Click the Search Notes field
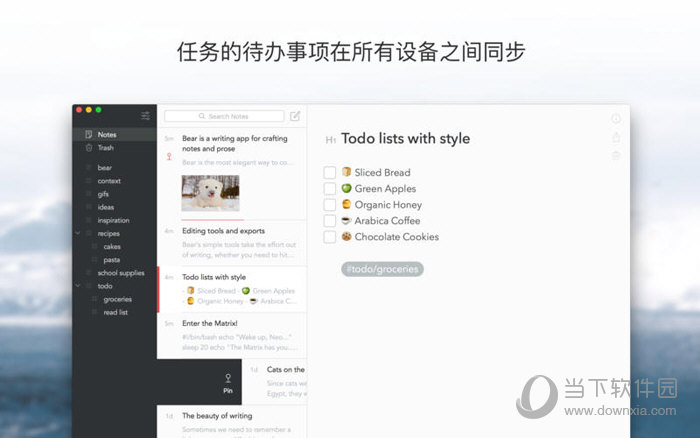Viewport: 700px width, 438px height. [x=224, y=116]
